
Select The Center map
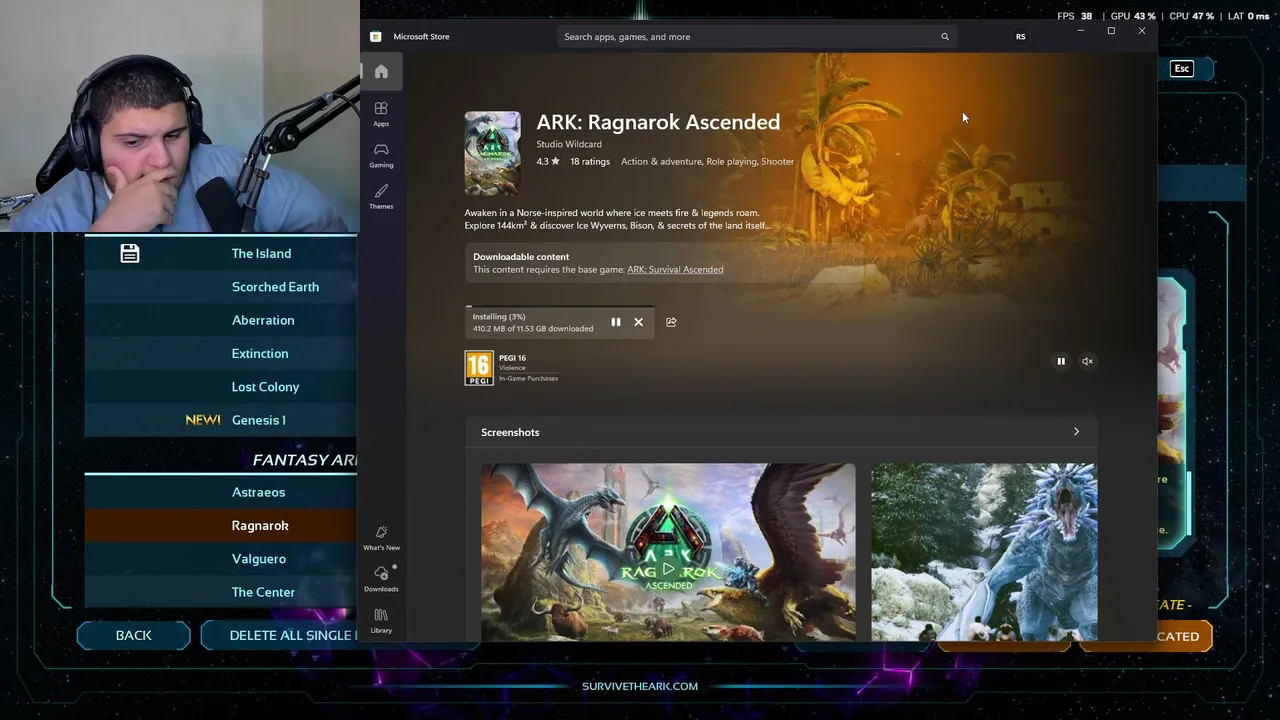[263, 592]
